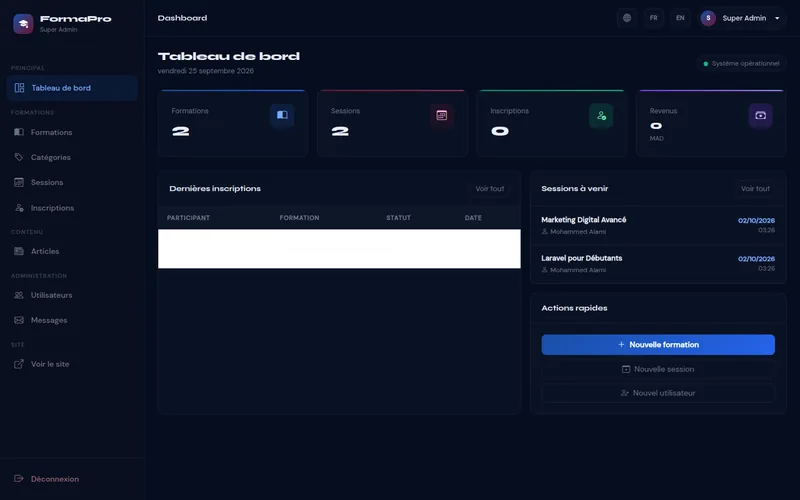
Task: Click the Inscriptions person icon in sidebar
Action: click(x=19, y=208)
